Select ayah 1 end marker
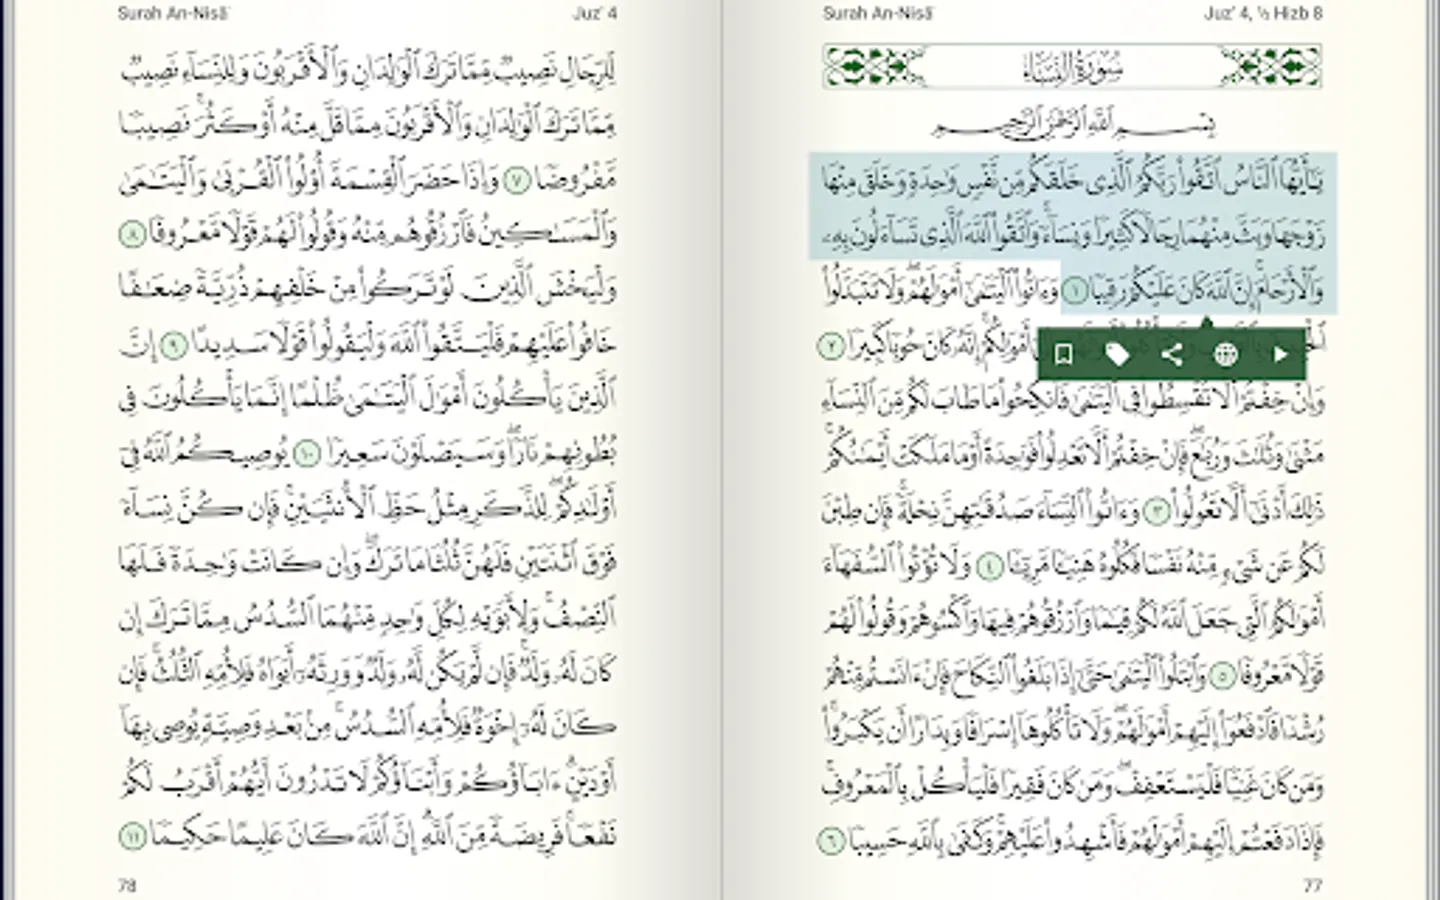1440x900 pixels. coord(1075,291)
